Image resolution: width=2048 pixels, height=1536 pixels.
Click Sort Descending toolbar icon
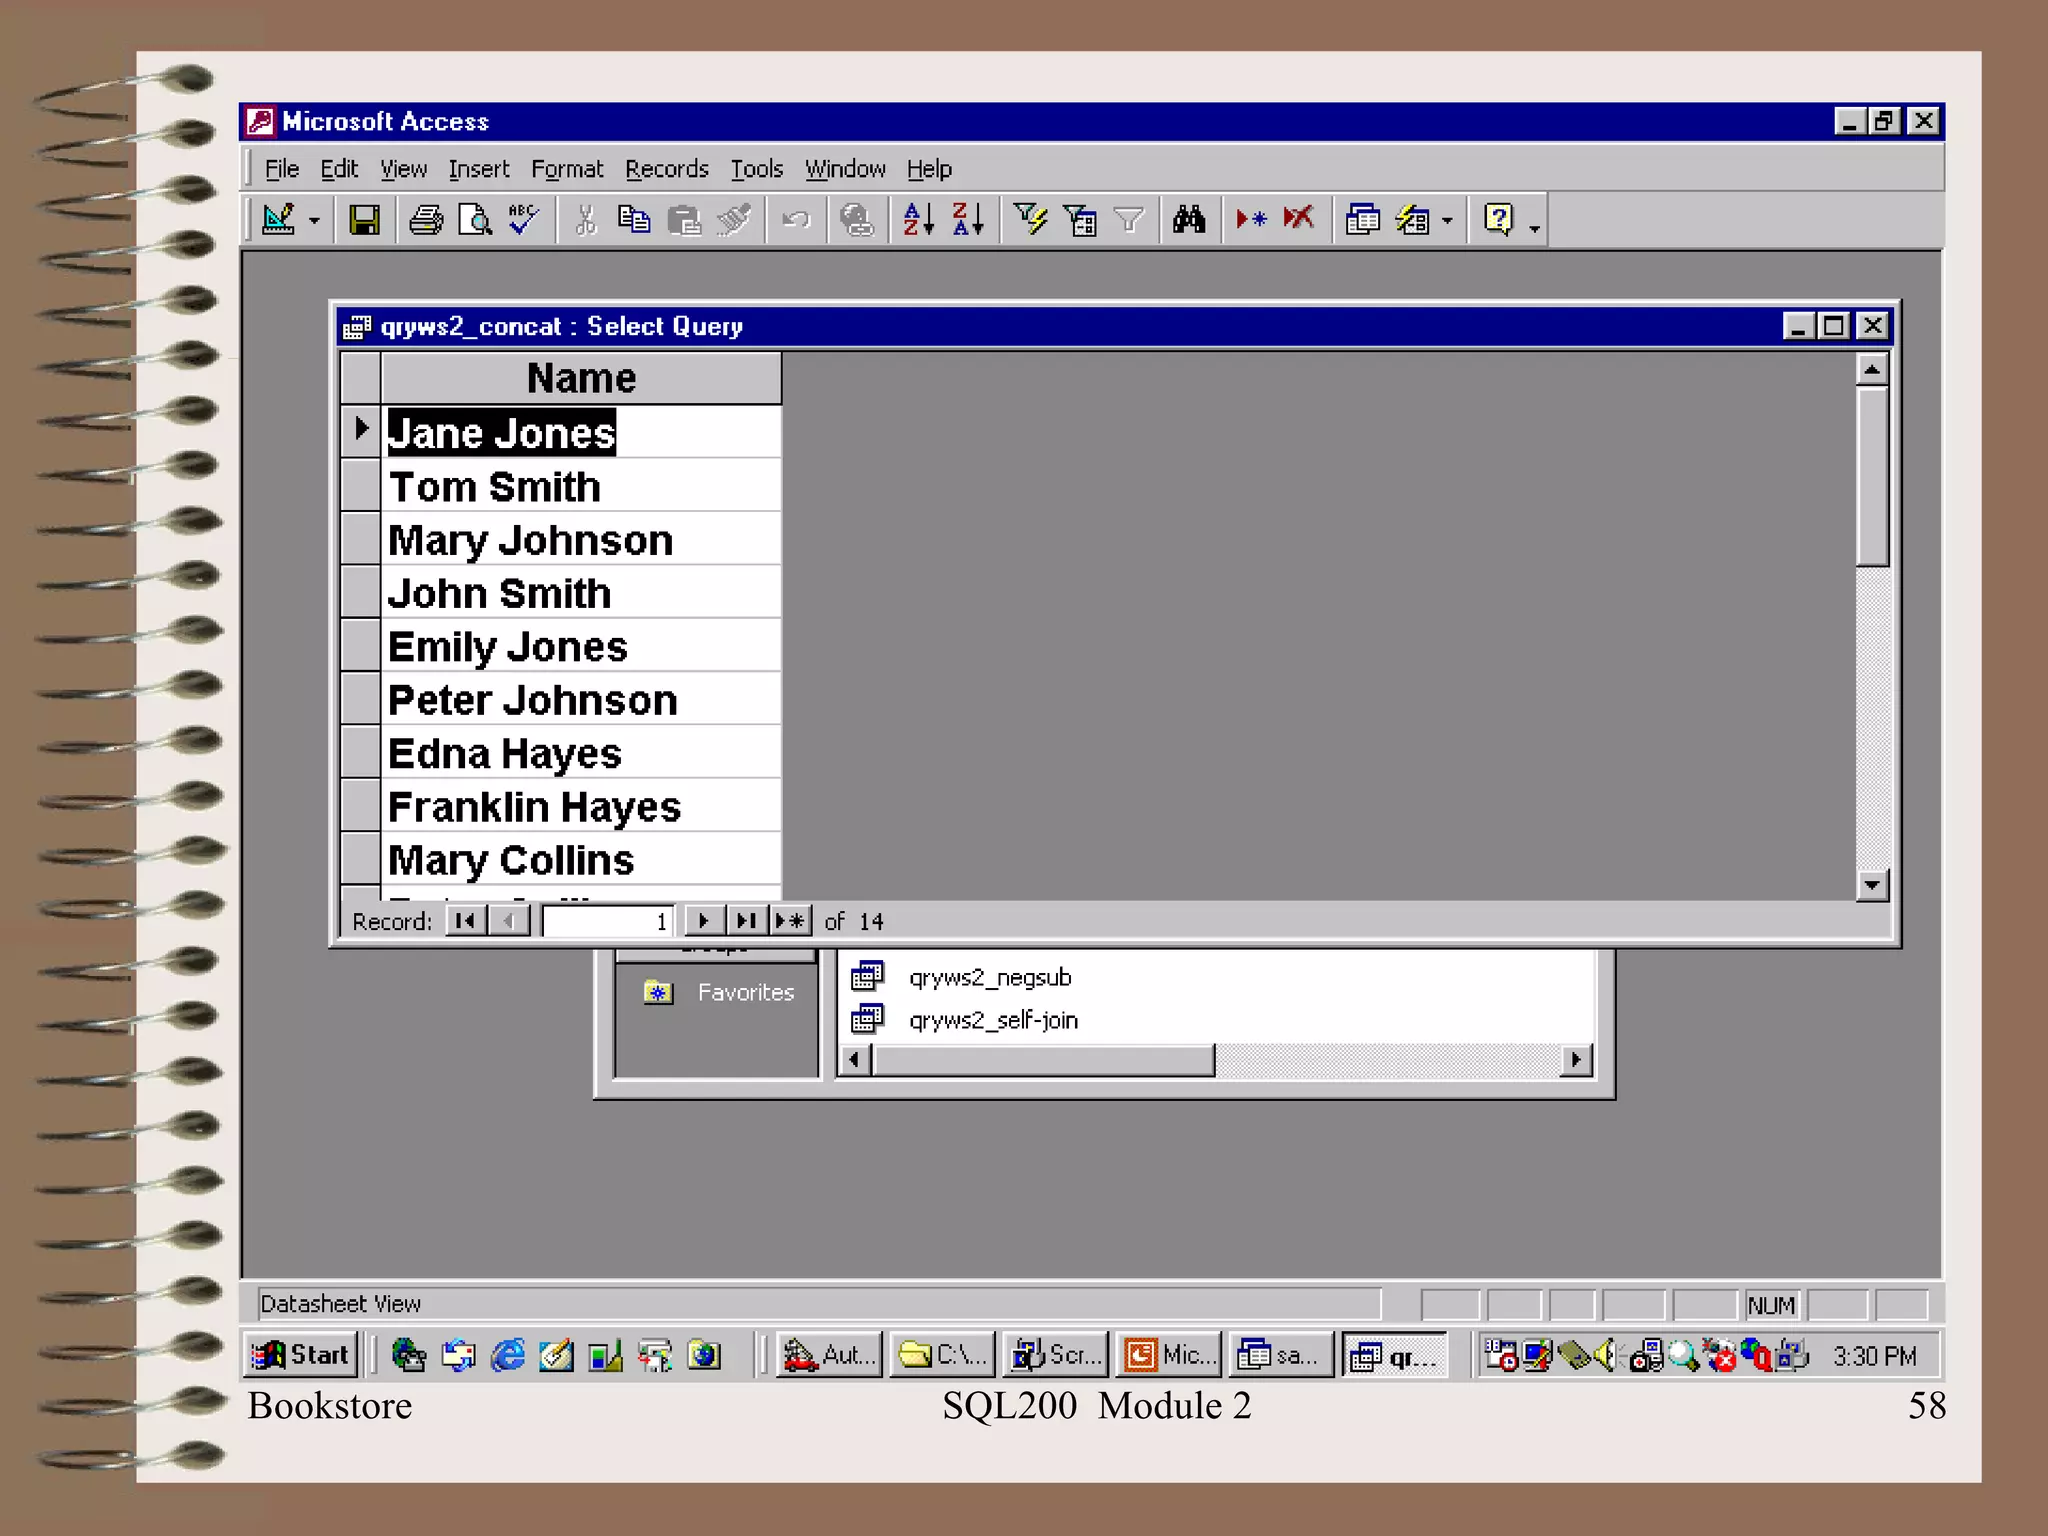click(x=968, y=220)
